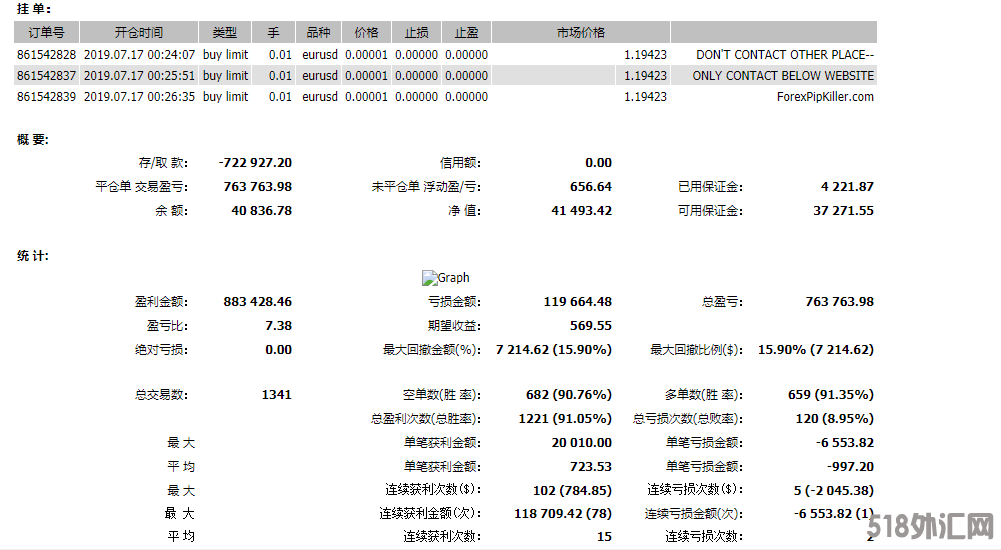This screenshot has width=1001, height=550.
Task: Click the 已用保证金 label
Action: [711, 187]
